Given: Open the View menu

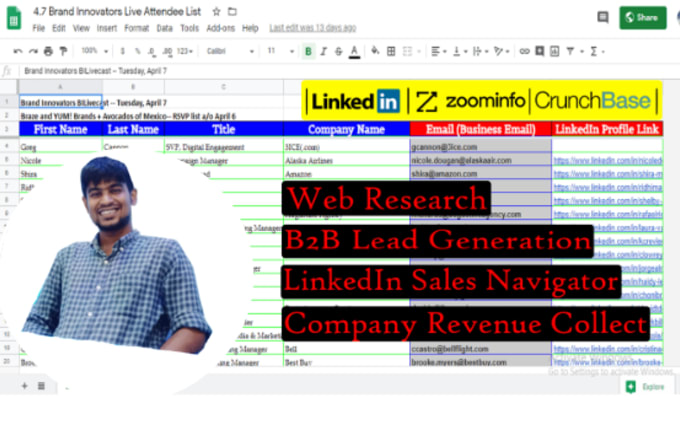Looking at the screenshot, I should [x=81, y=28].
